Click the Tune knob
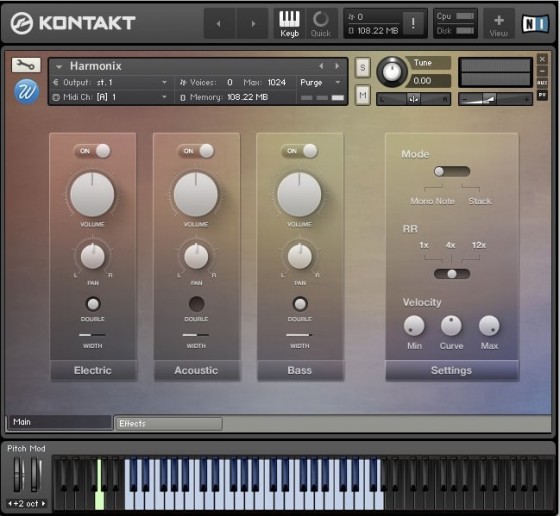 coord(392,72)
